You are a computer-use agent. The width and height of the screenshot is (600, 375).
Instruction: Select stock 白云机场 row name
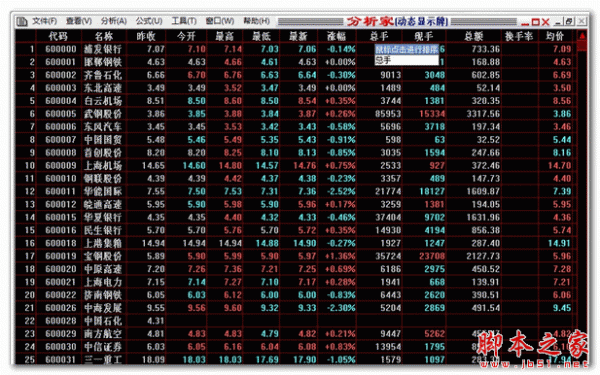103,101
